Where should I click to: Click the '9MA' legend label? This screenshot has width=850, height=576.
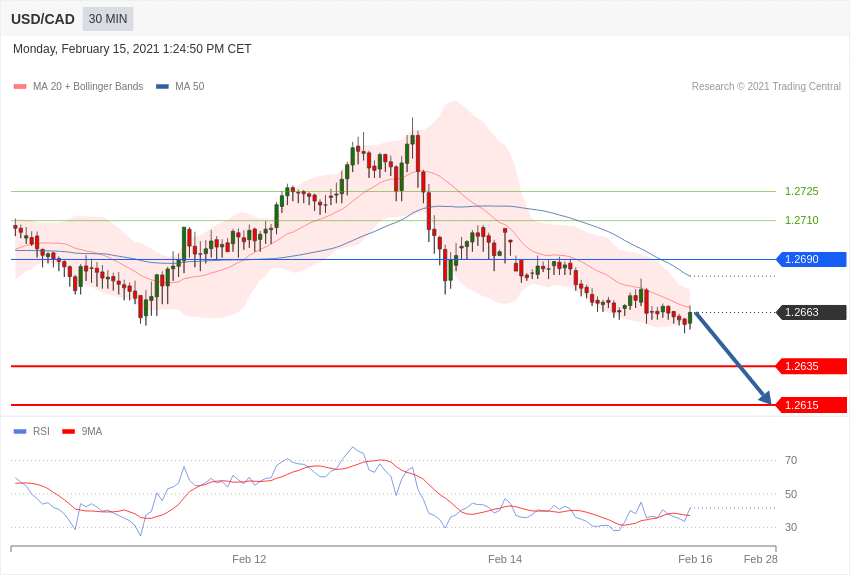coord(92,431)
